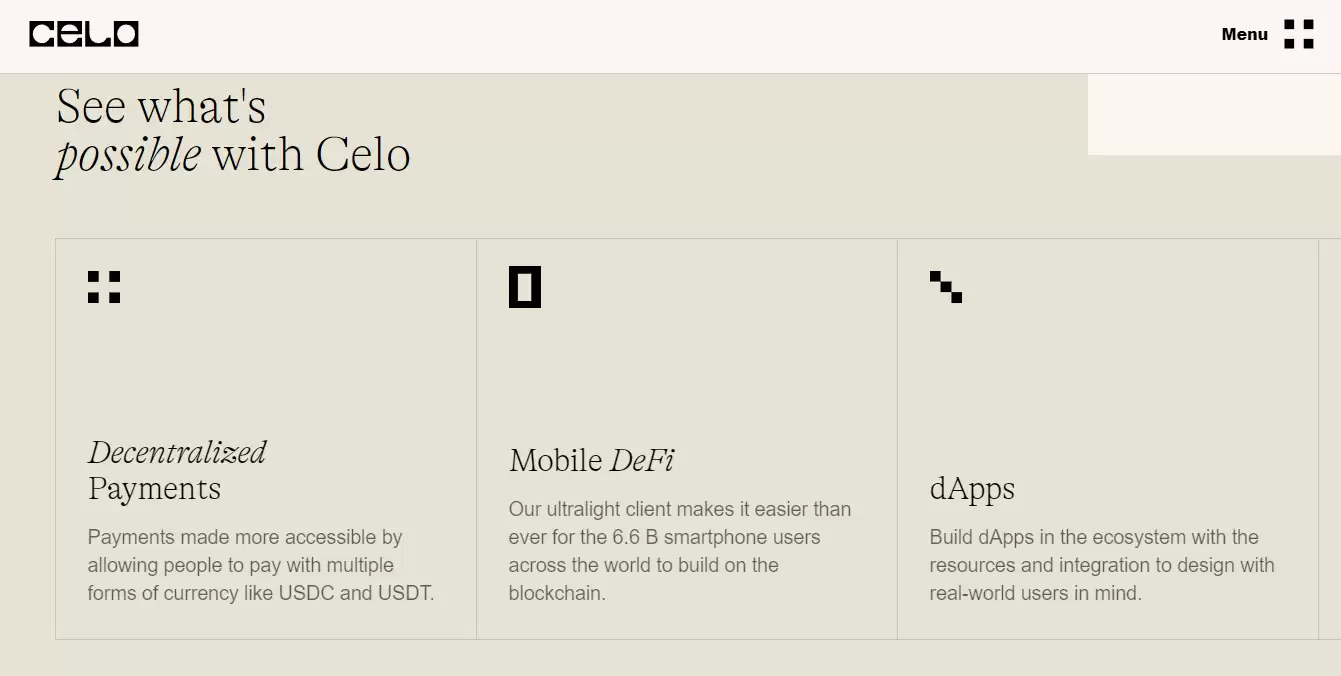Image resolution: width=1341 pixels, height=676 pixels.
Task: Click the "Build dApps in the ecosystem" paragraph
Action: click(1101, 565)
